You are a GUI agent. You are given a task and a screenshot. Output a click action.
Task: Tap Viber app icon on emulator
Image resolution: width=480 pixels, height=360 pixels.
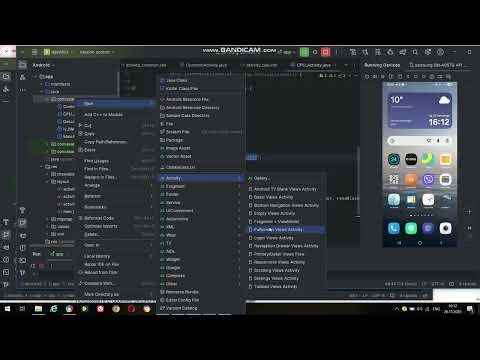coord(428,180)
